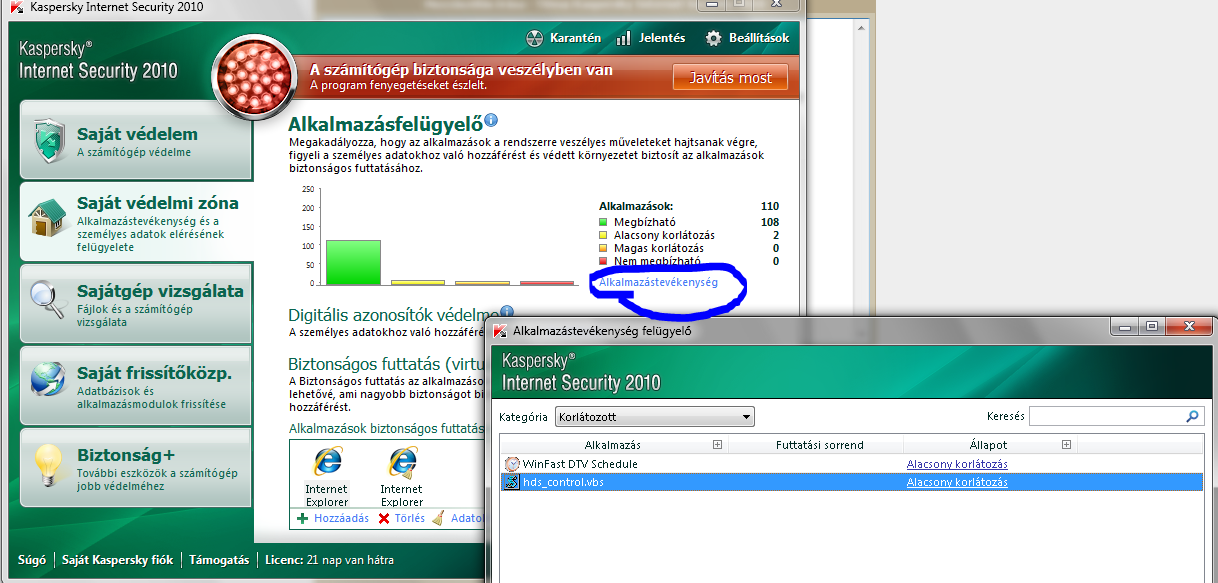Open Kategória dropdown set to Korlátozott

pyautogui.click(x=654, y=416)
